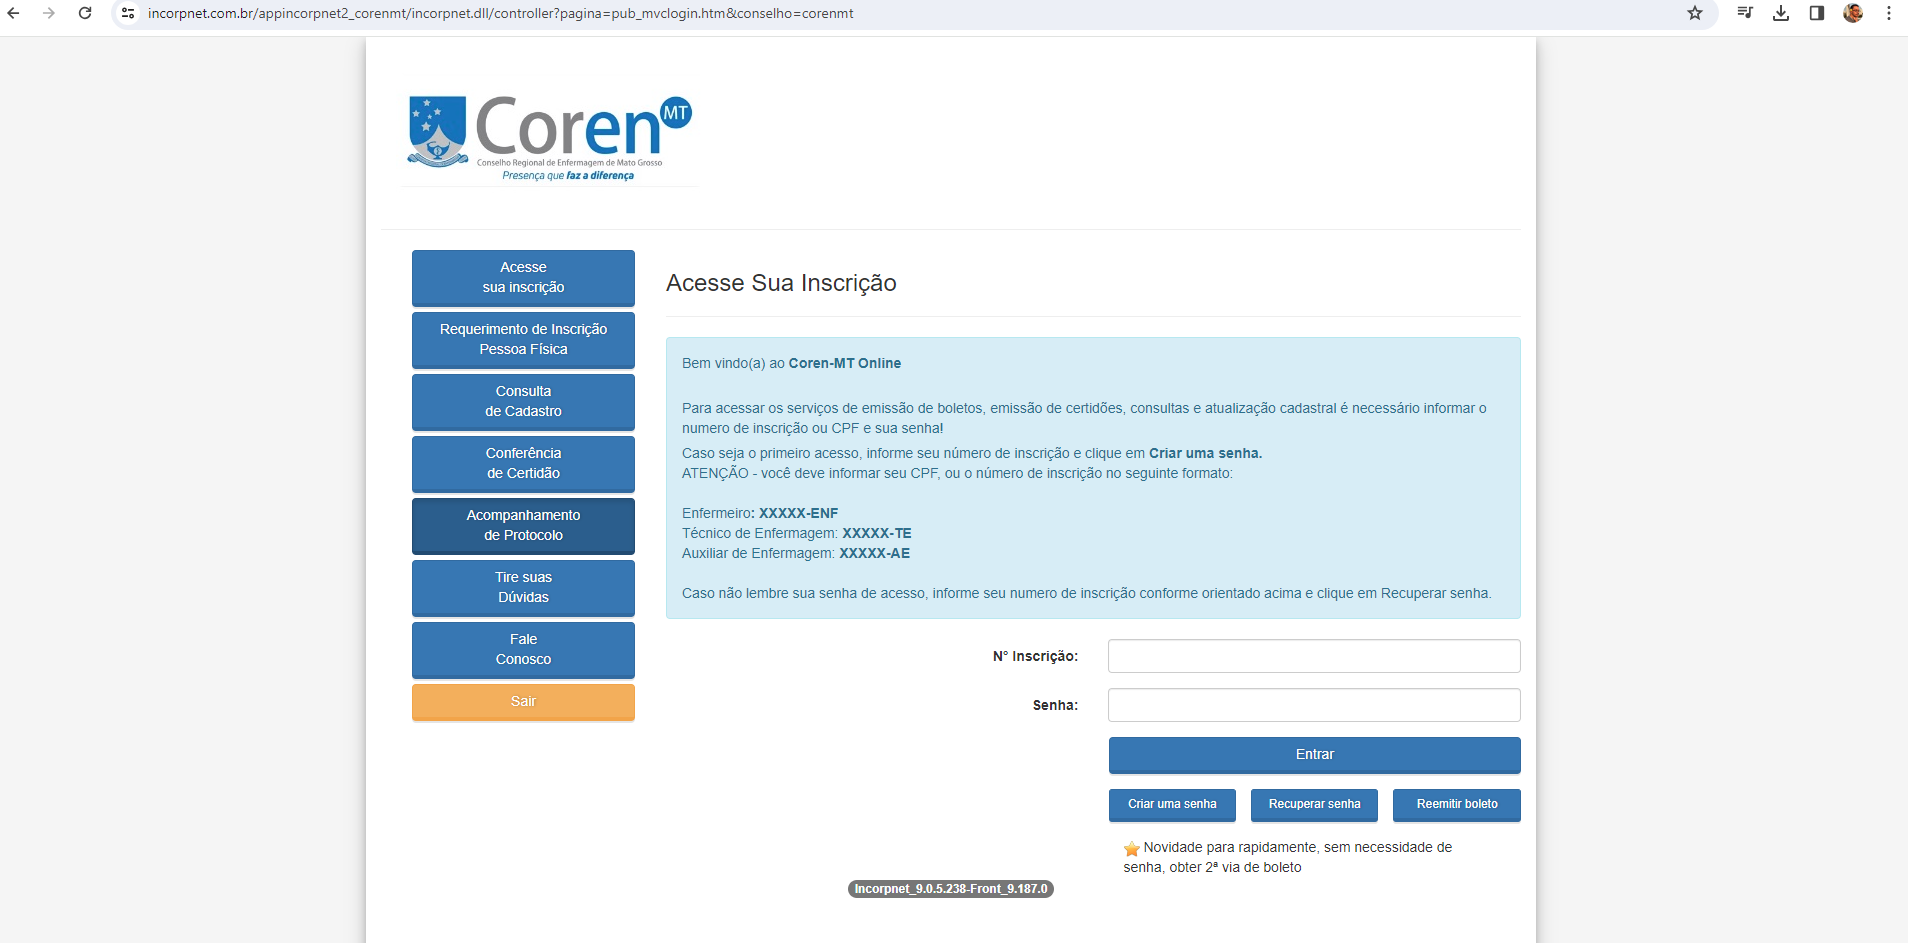The height and width of the screenshot is (943, 1908).
Task: Click the Acesse Sua Inscrição heading
Action: 781,283
